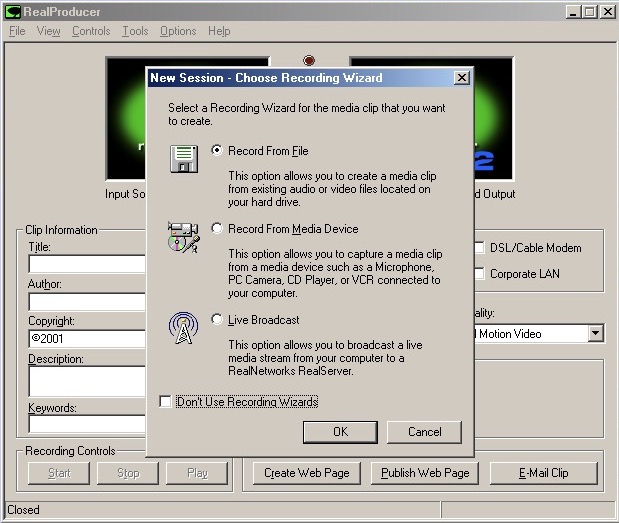
Task: Select the Live Broadcast radio button
Action: click(x=218, y=319)
